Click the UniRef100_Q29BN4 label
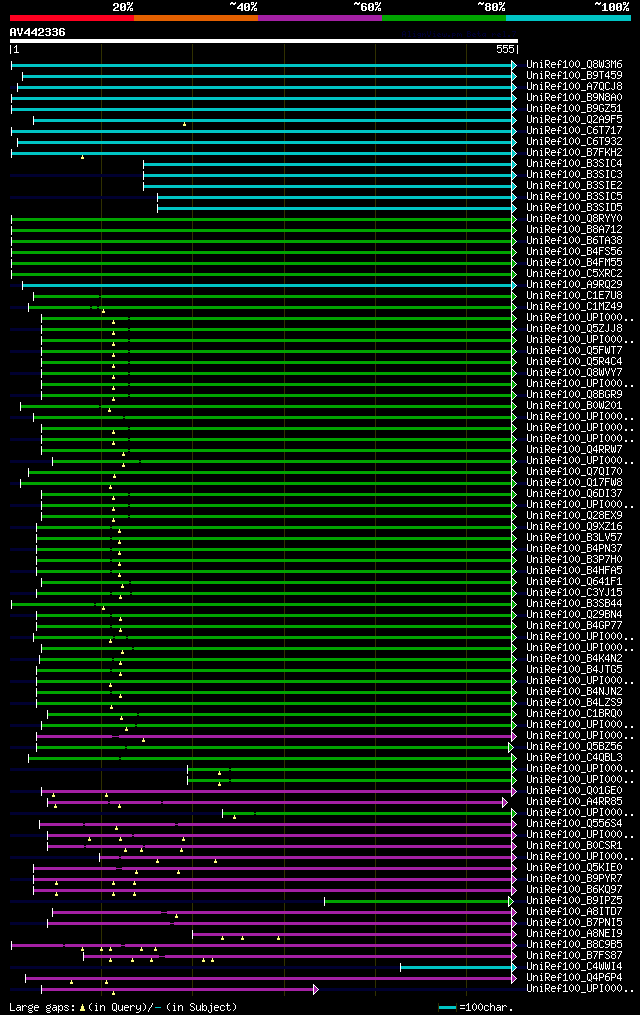640x1015 pixels. 575,615
